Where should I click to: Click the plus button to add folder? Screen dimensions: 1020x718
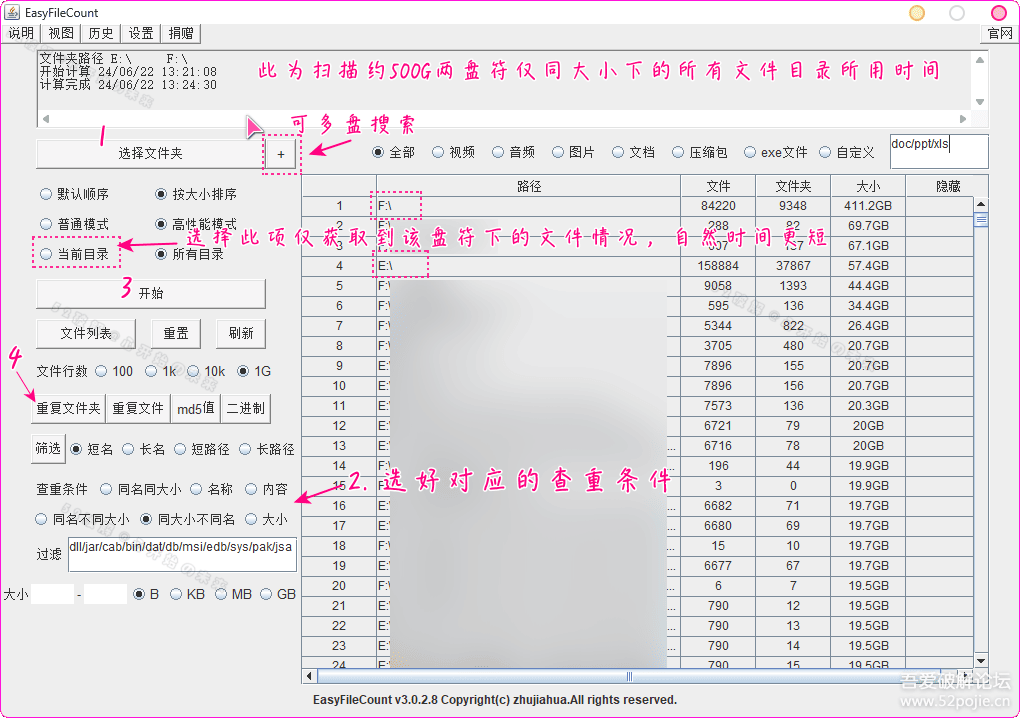click(x=281, y=154)
